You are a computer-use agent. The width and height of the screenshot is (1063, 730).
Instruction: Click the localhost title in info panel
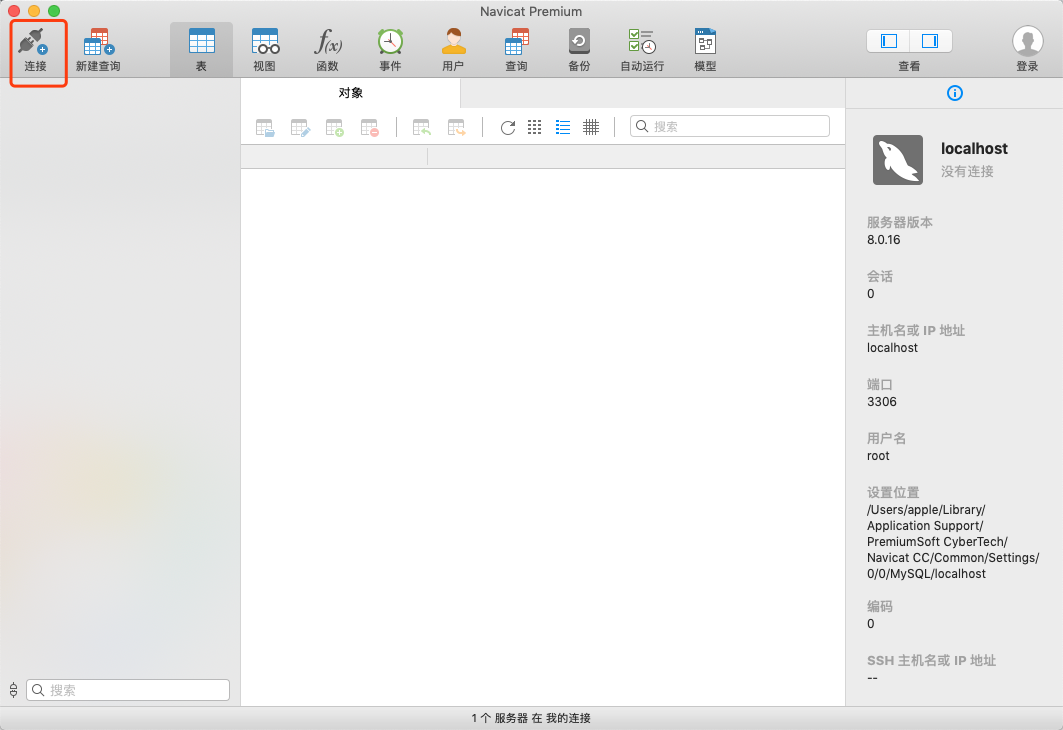point(974,148)
